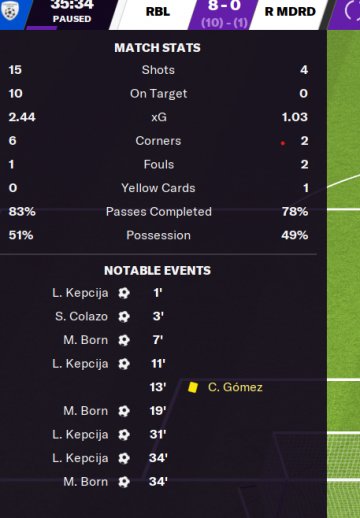Open C. Gómez player link
The height and width of the screenshot is (518, 360).
(235, 387)
